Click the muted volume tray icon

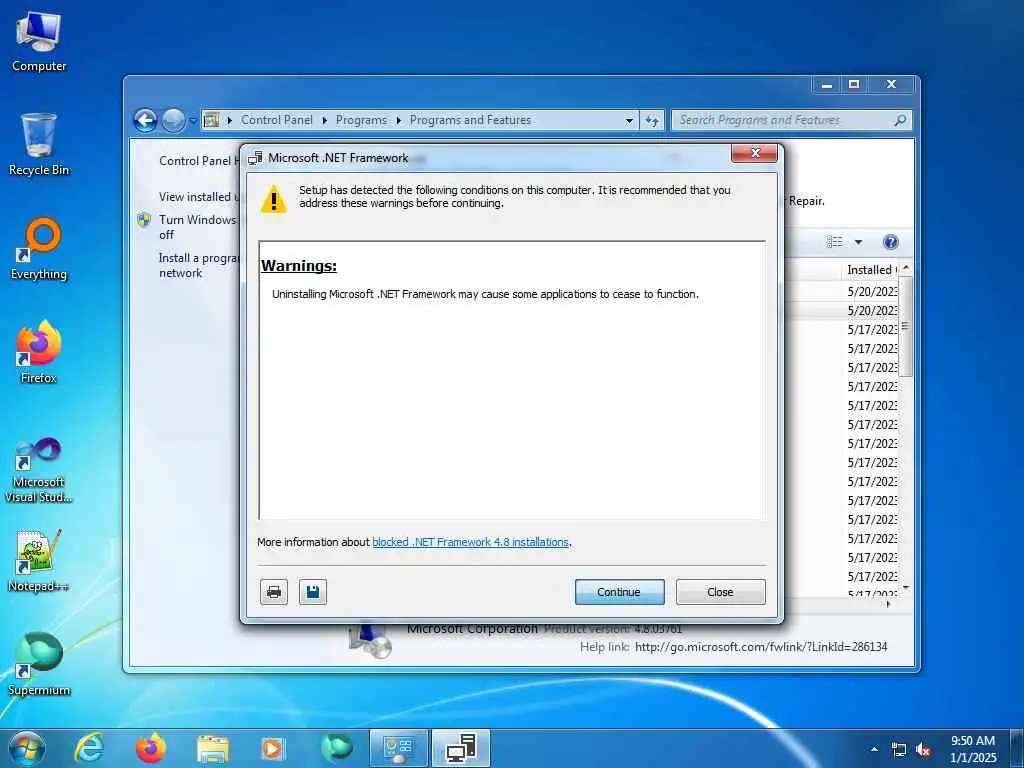click(923, 750)
